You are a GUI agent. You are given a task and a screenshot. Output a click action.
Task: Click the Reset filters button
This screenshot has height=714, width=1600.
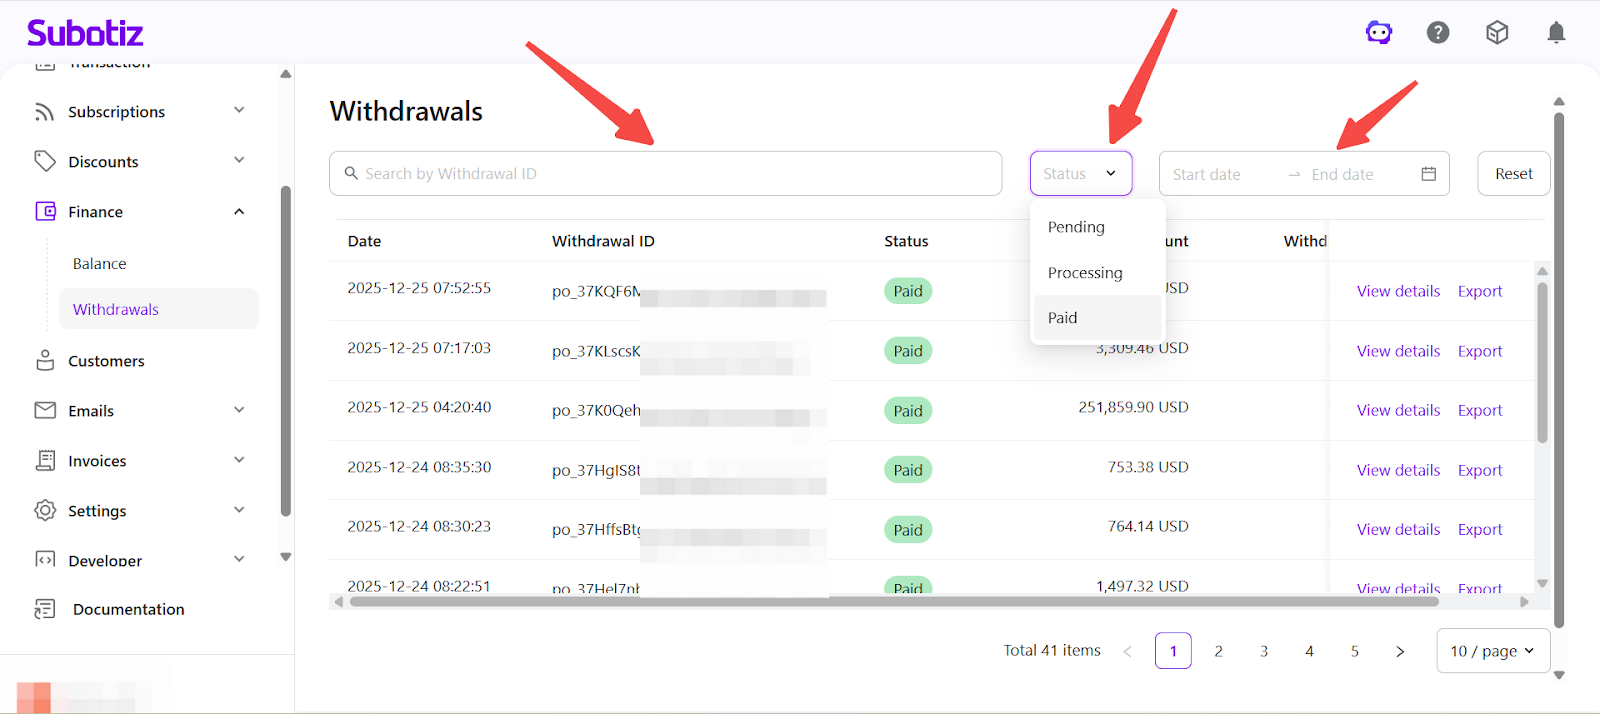(1513, 174)
